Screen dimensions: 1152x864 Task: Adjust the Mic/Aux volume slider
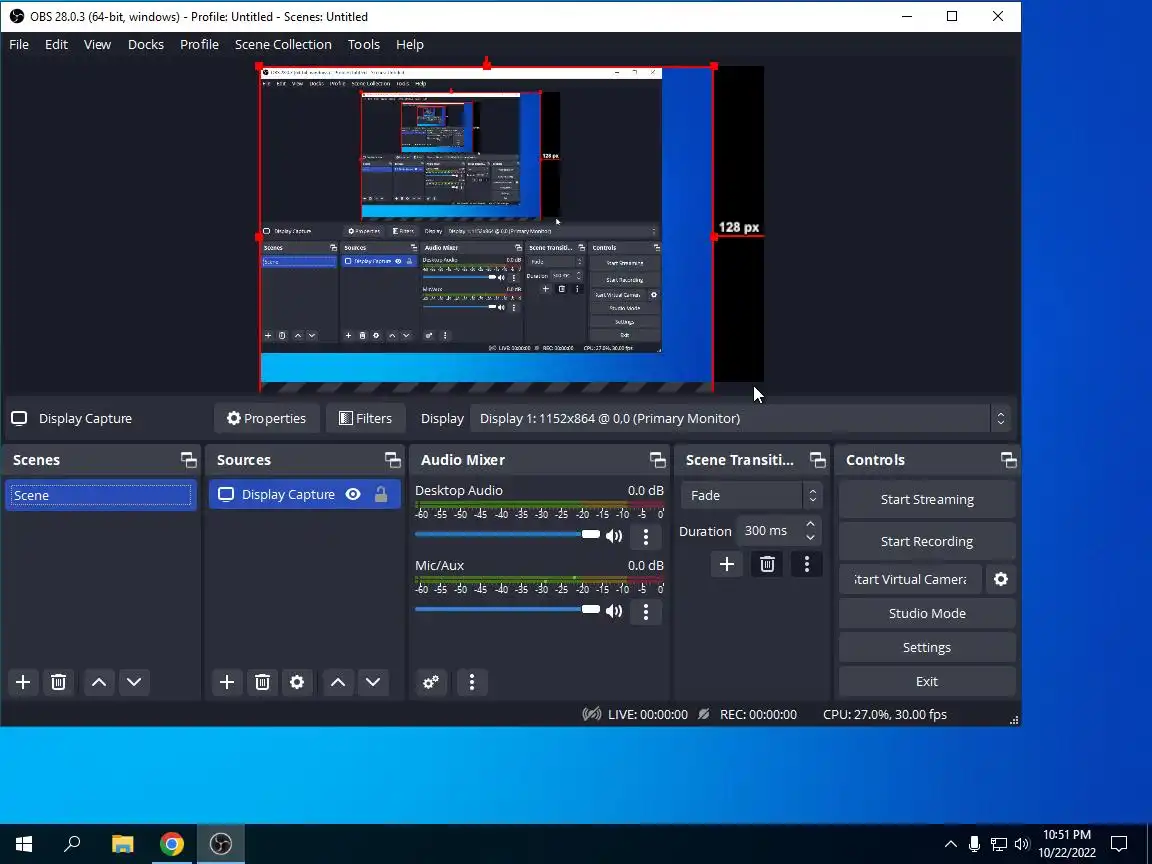point(508,610)
